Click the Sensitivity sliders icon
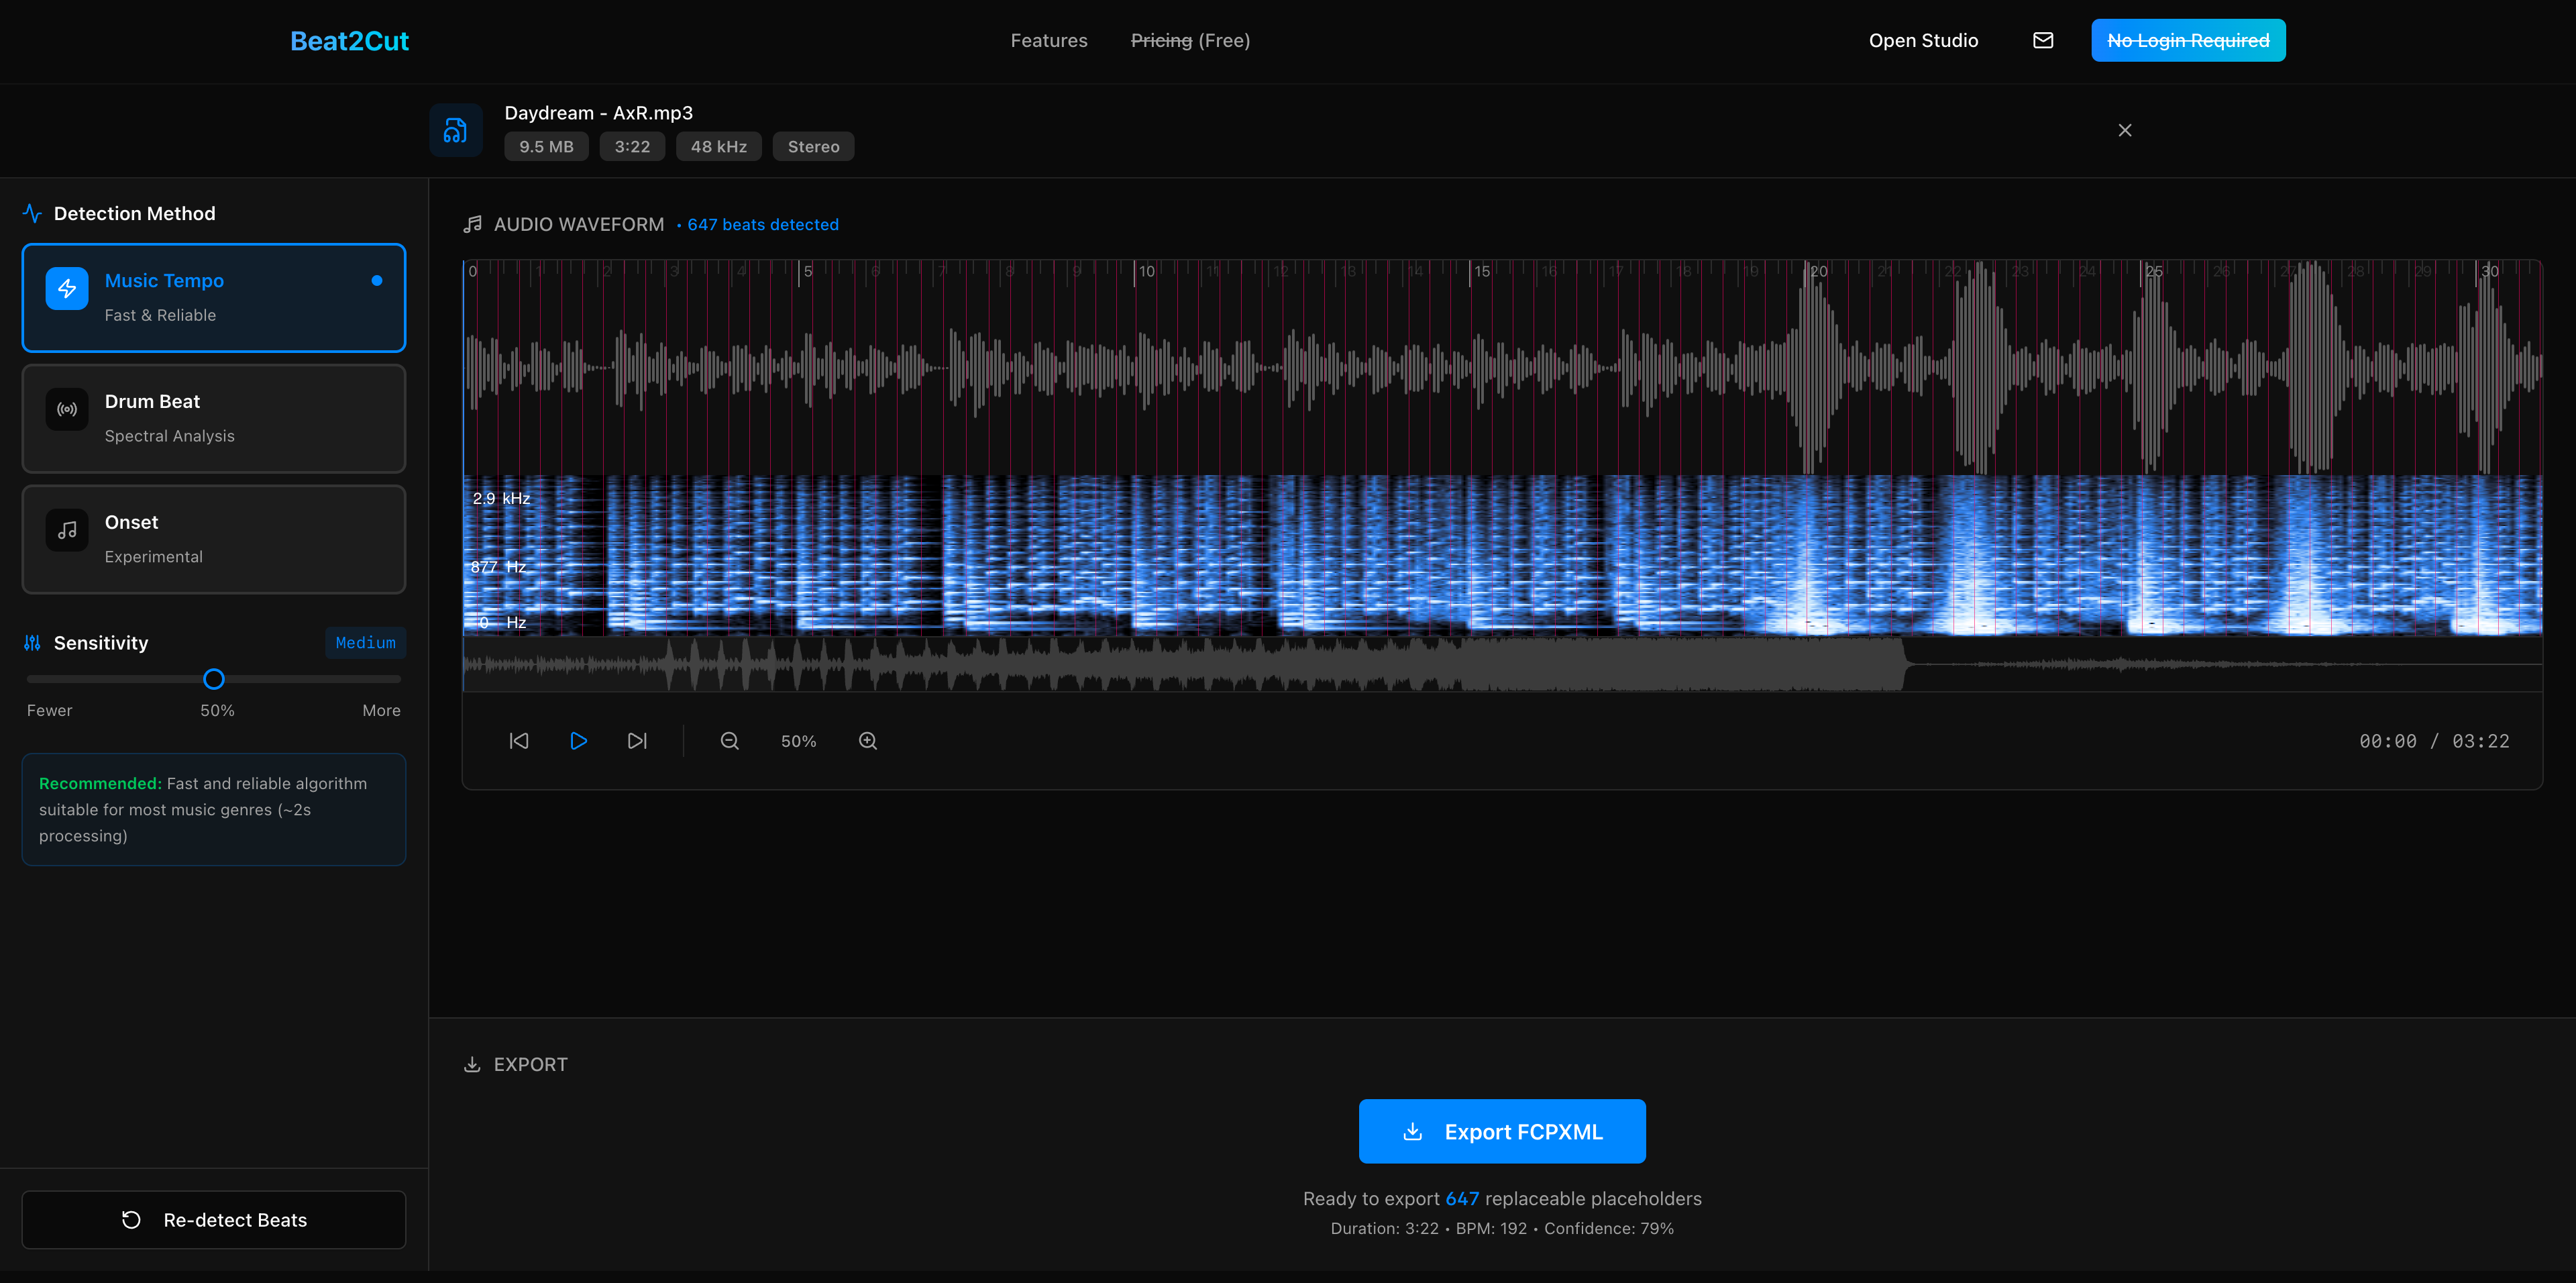The height and width of the screenshot is (1283, 2576). click(x=31, y=642)
